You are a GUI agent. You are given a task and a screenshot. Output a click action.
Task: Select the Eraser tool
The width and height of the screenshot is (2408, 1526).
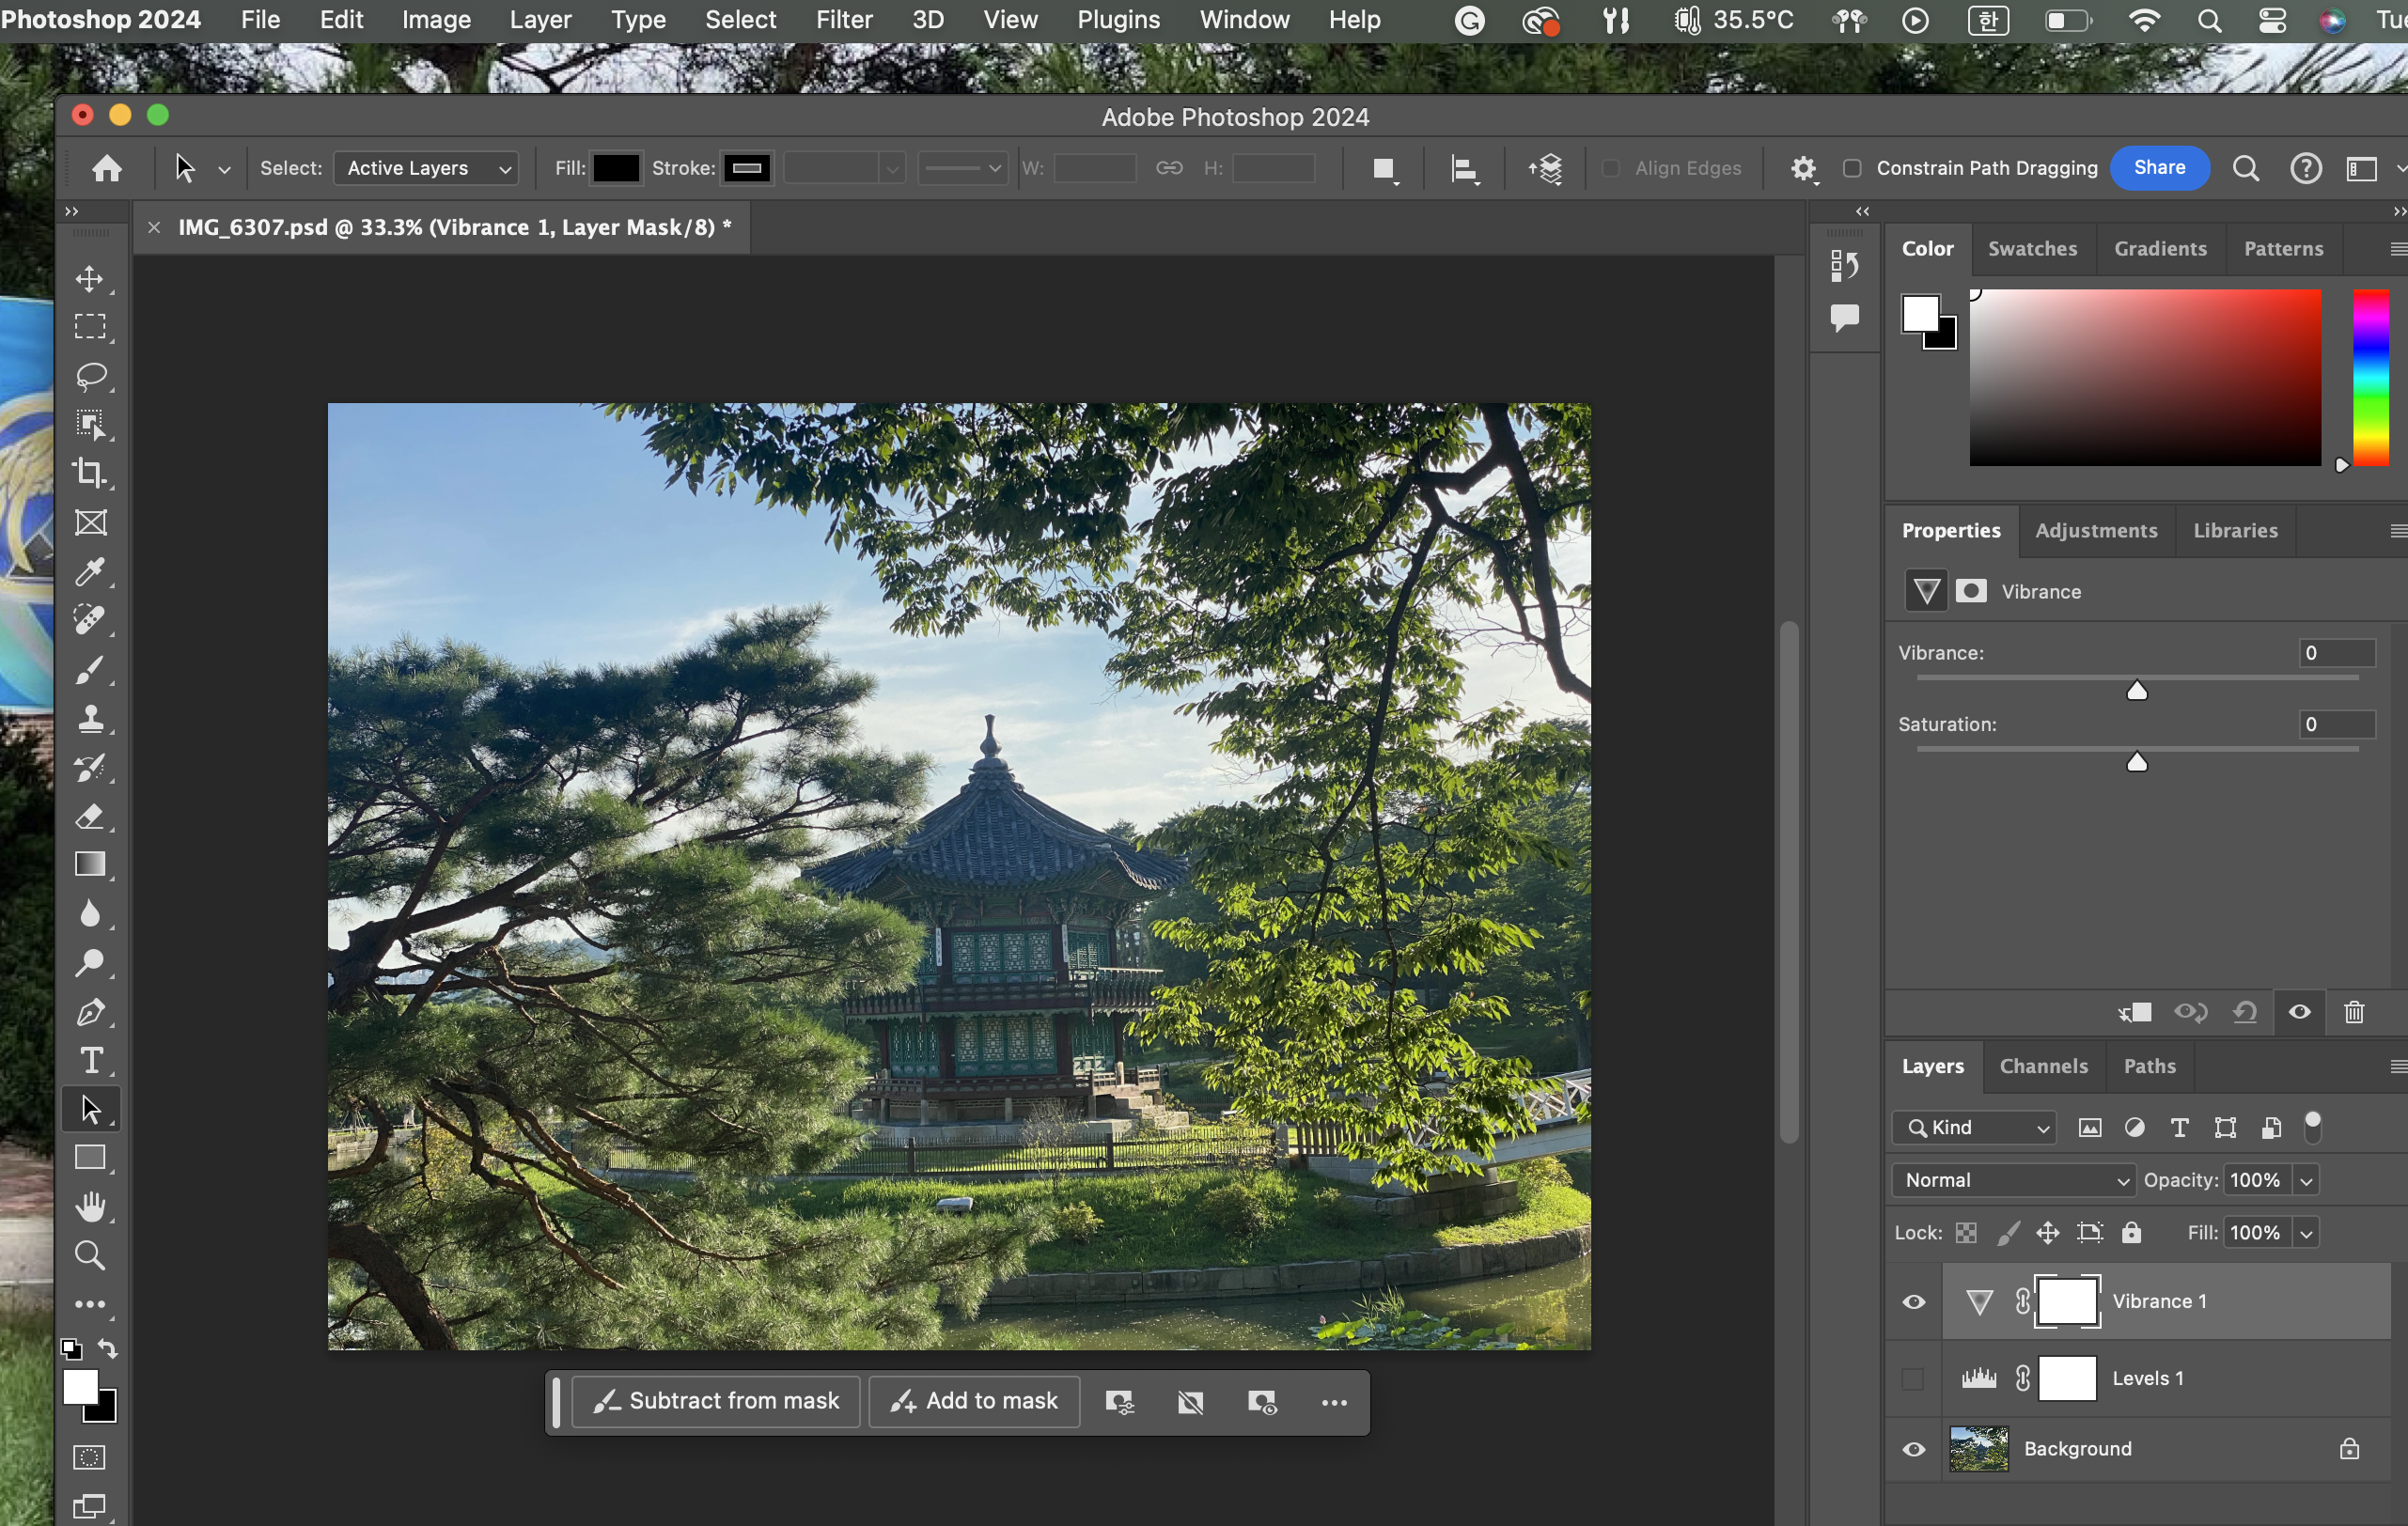pos(90,816)
